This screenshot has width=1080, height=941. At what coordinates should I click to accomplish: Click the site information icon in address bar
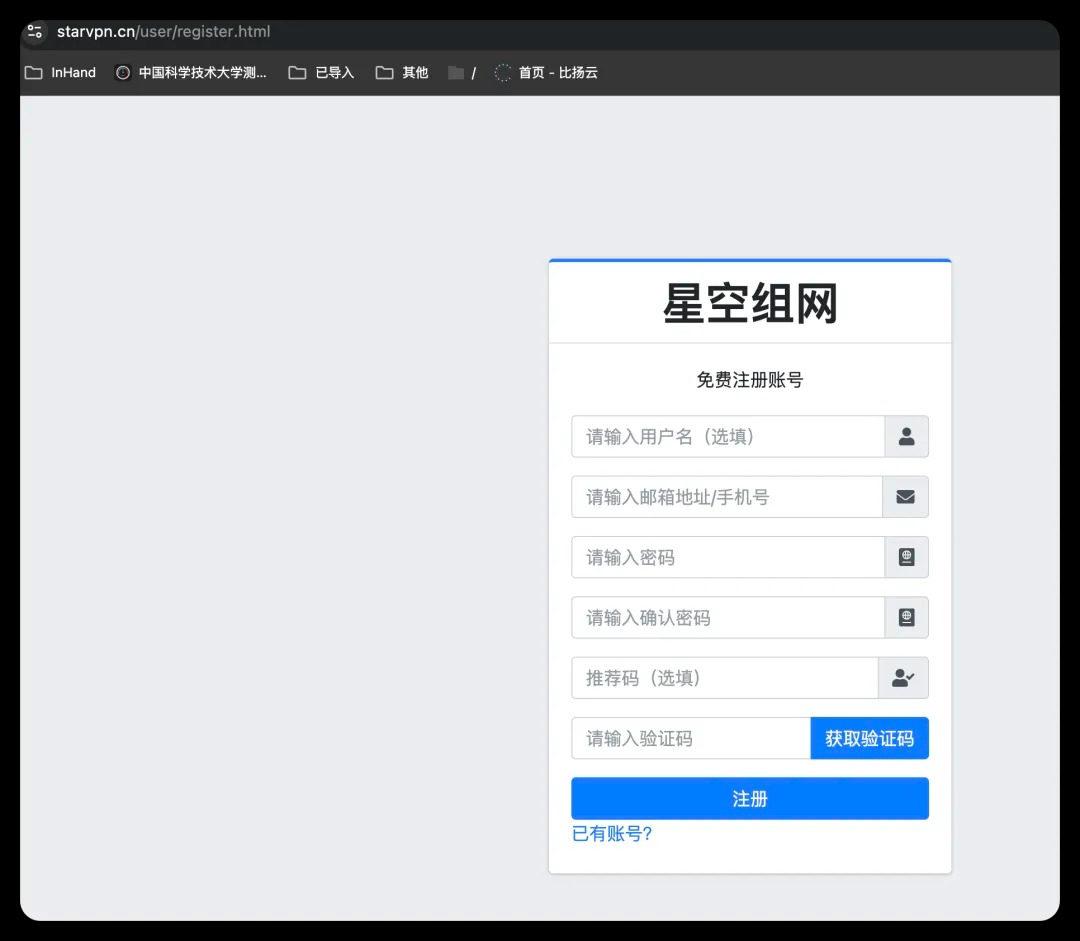tap(35, 31)
